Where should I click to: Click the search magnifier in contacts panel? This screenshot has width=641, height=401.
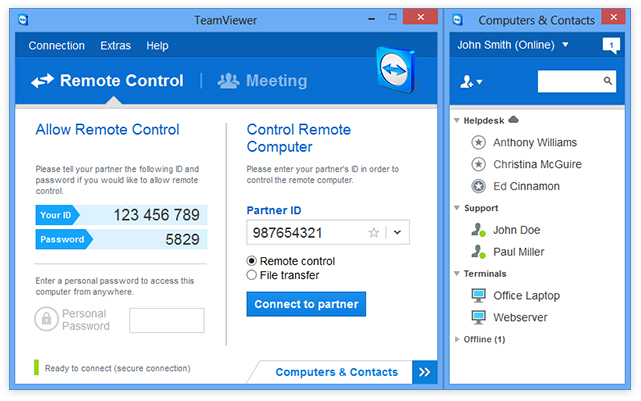(x=608, y=81)
